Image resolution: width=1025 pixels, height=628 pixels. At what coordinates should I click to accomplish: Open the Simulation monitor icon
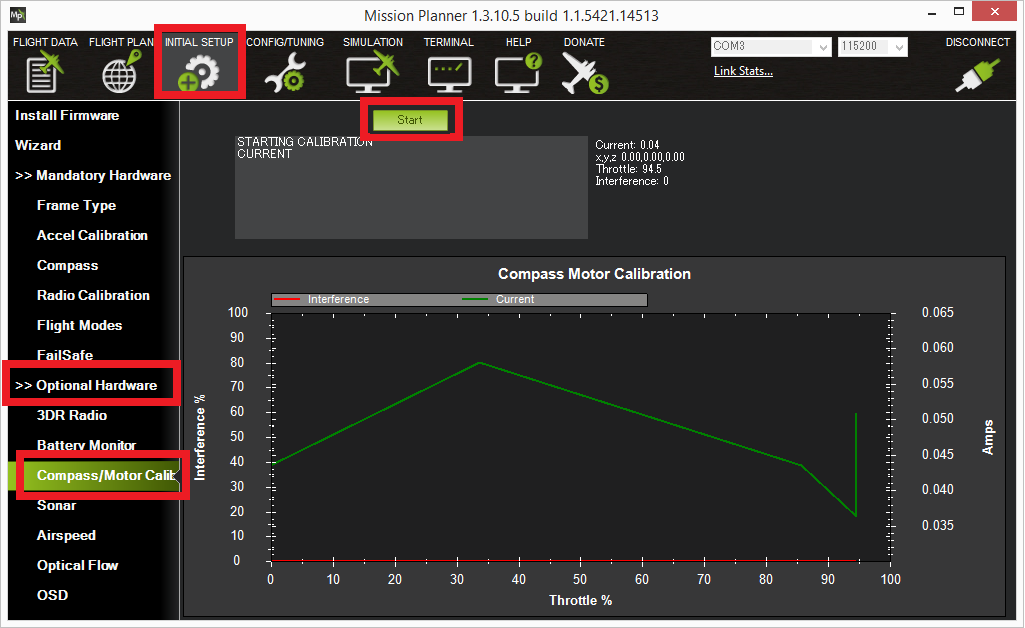point(372,74)
